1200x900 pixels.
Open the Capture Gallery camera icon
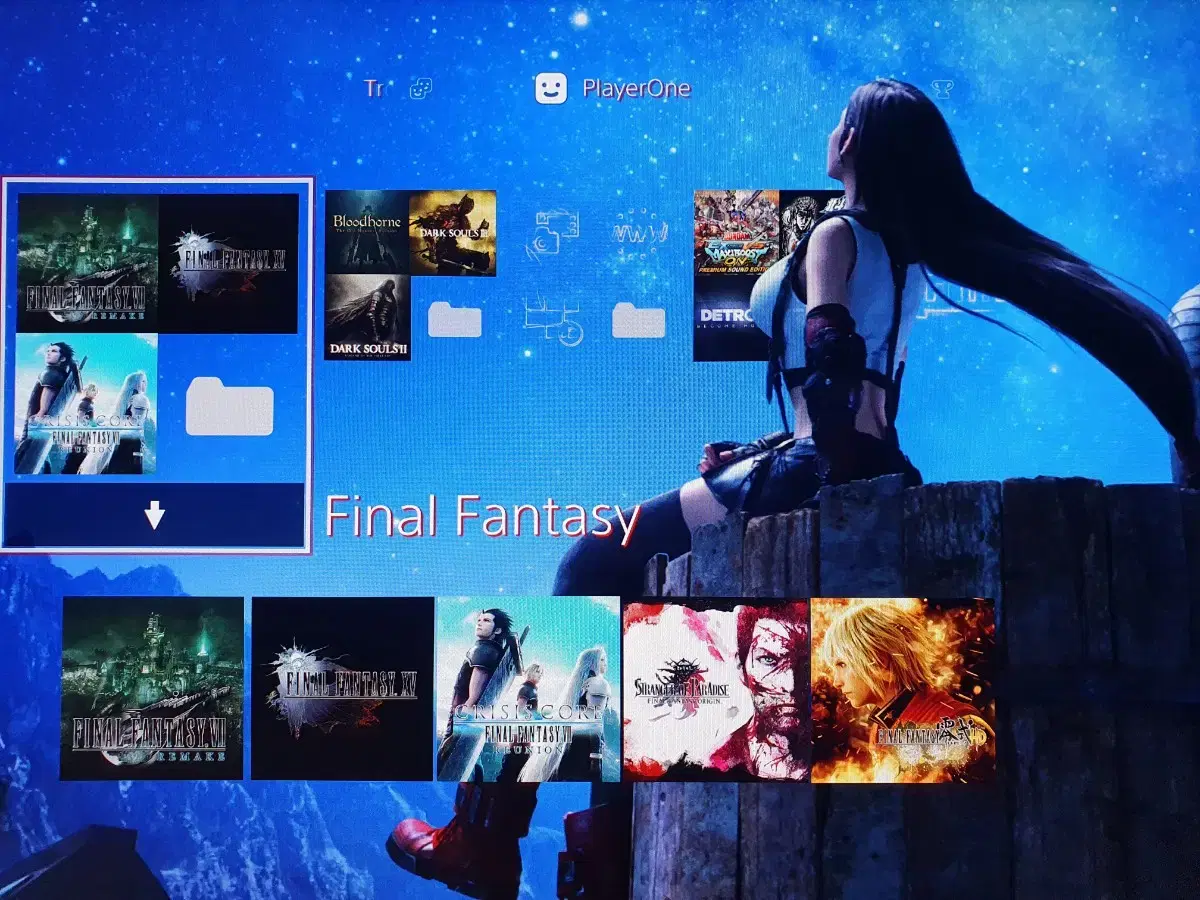click(x=555, y=235)
